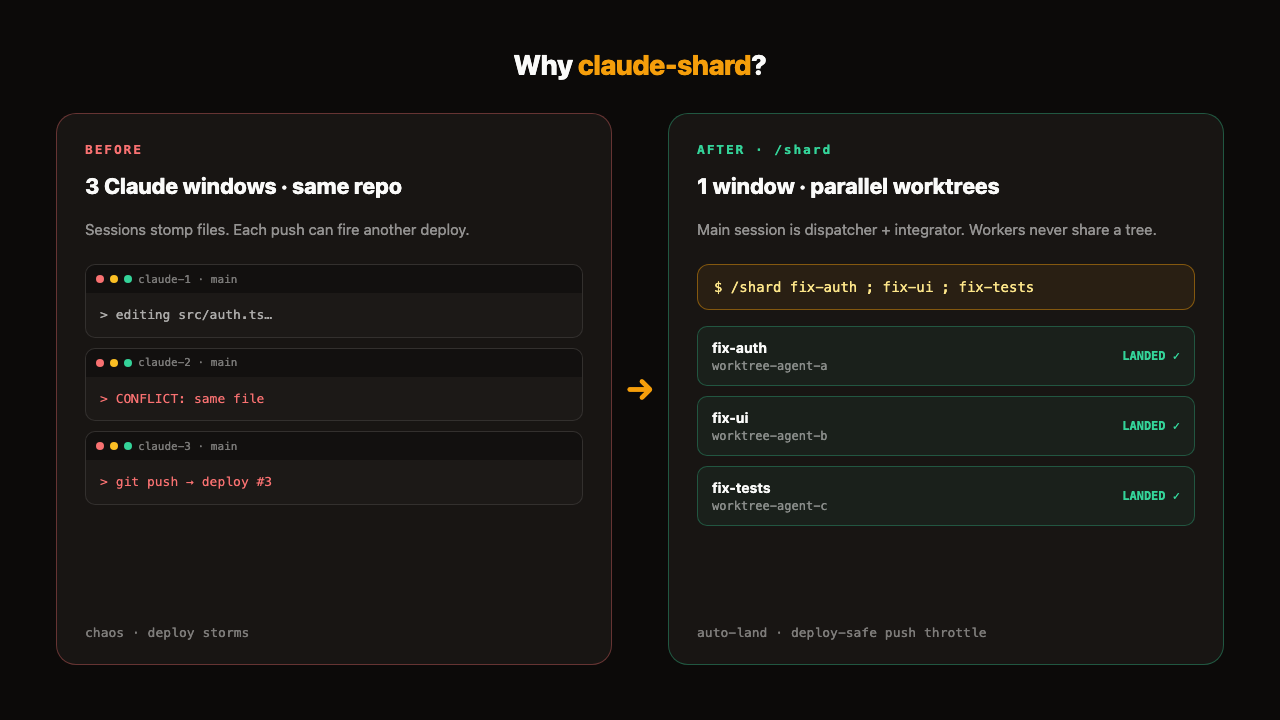This screenshot has height=720, width=1280.
Task: Click the 'chaos · deploy storms' footer
Action: tap(167, 633)
